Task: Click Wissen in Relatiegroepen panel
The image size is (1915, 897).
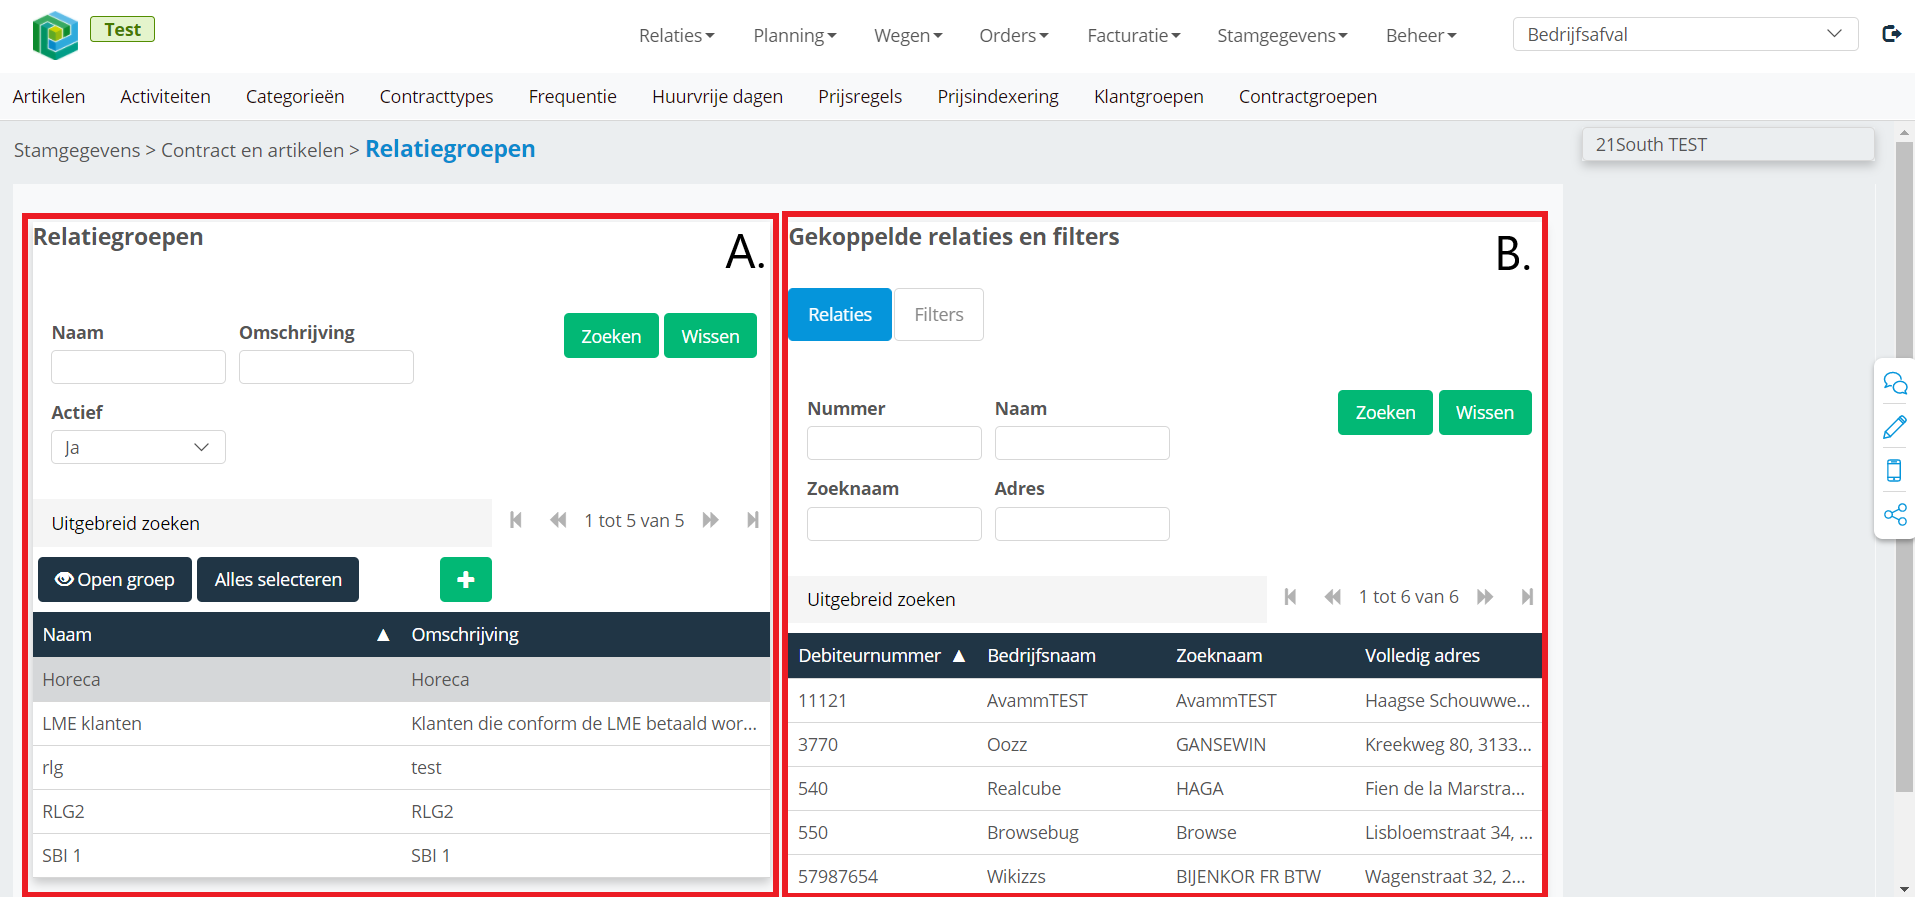Action: [x=710, y=336]
